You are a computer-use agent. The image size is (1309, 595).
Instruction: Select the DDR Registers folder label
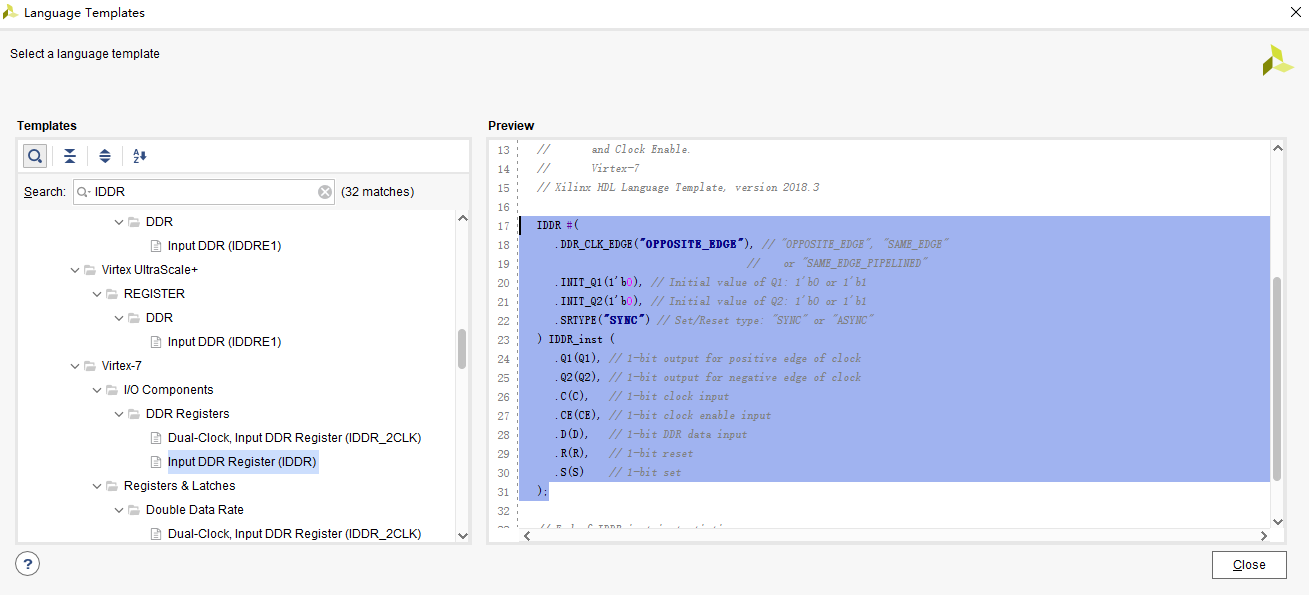click(187, 414)
